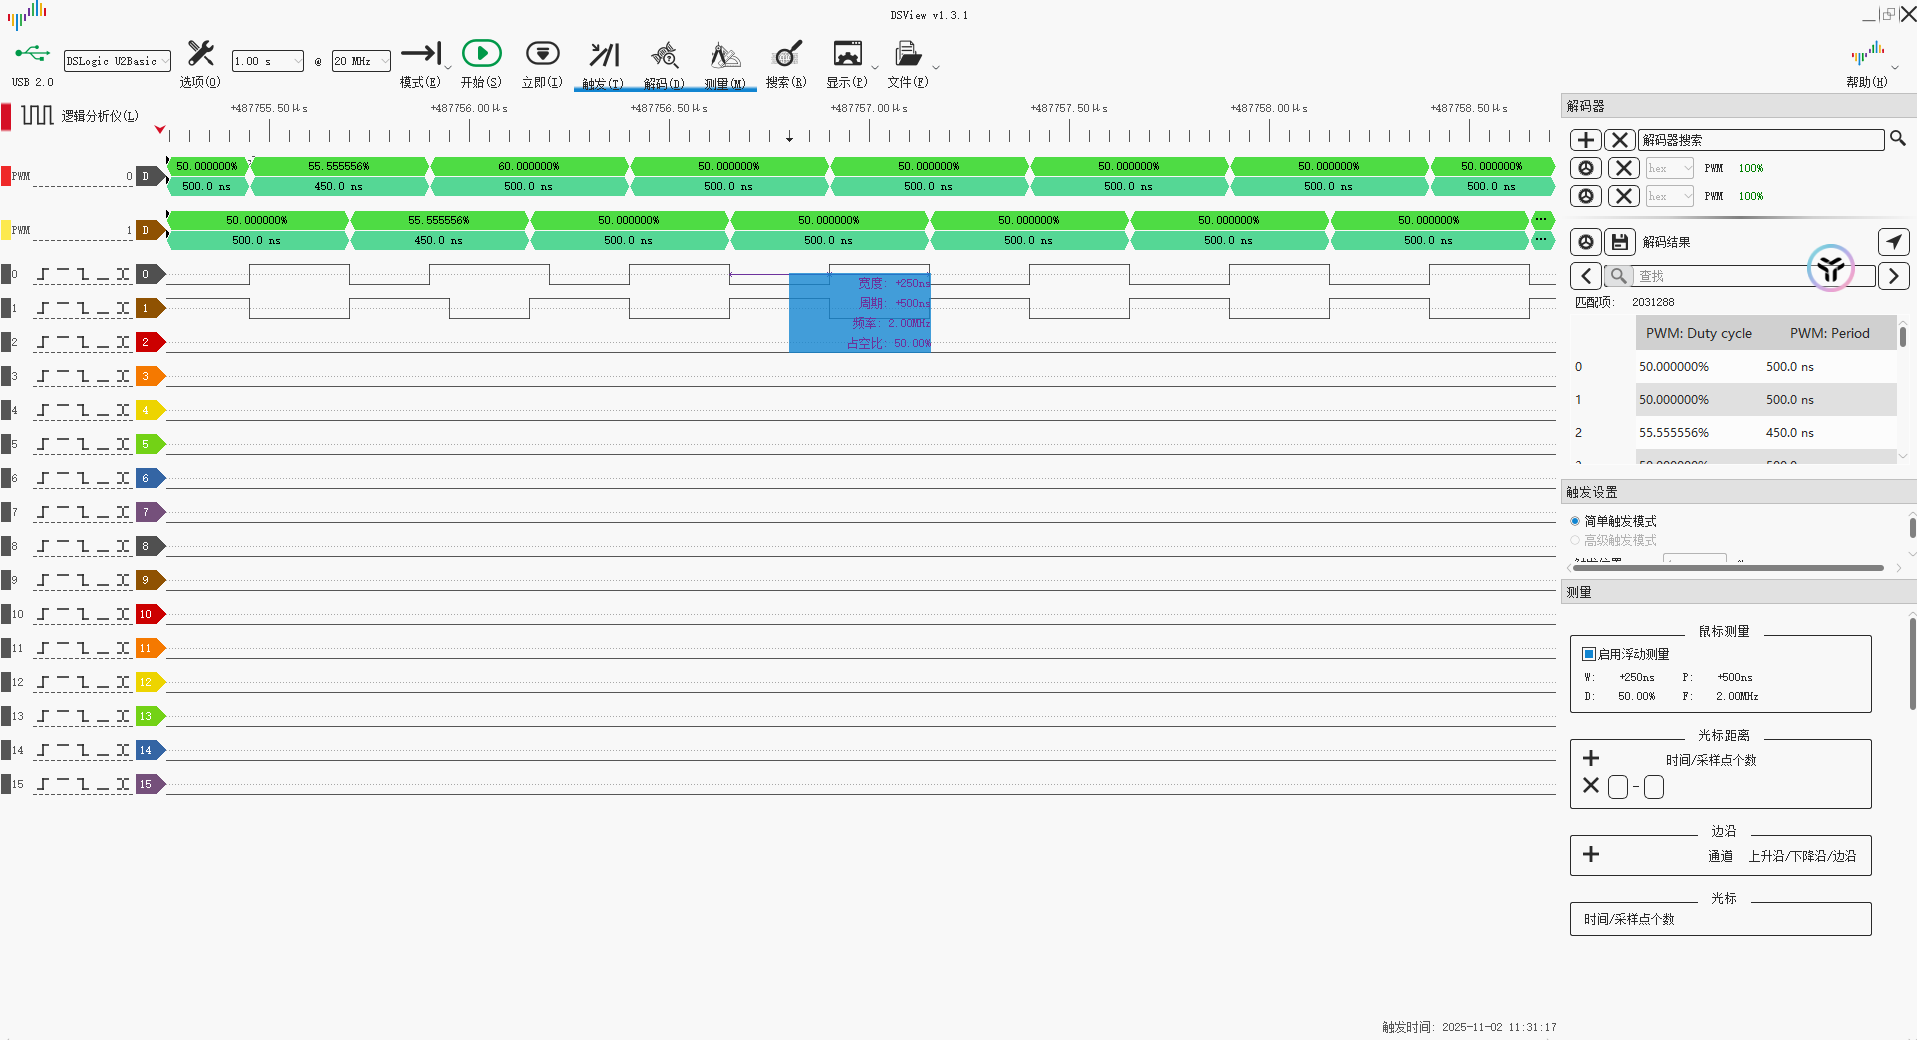
Task: Open the 选项 (Options) tool
Action: pos(200,54)
